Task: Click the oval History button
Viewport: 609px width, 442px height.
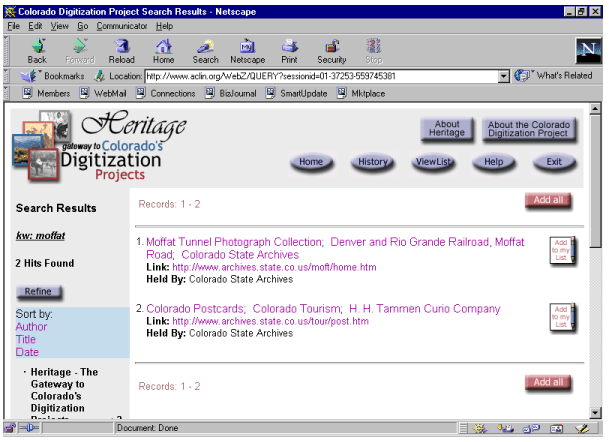Action: coord(372,162)
